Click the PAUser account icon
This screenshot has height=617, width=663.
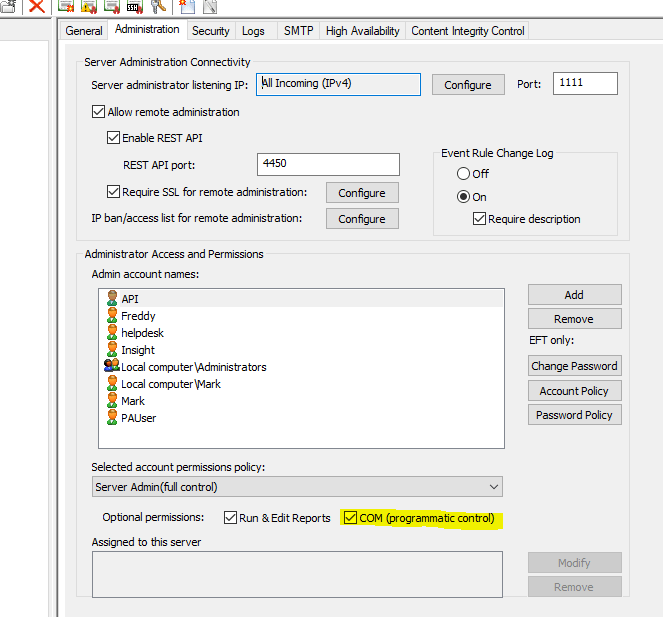pyautogui.click(x=111, y=418)
